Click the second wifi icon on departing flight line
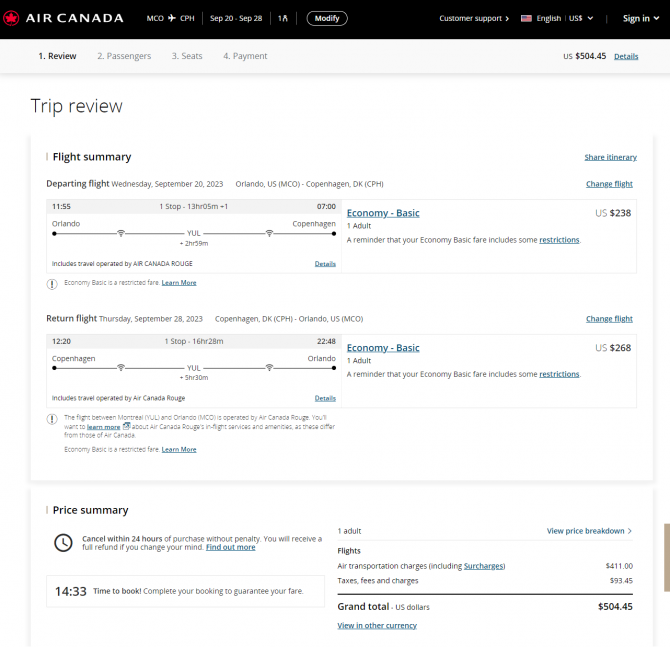This screenshot has height=647, width=670. (269, 233)
